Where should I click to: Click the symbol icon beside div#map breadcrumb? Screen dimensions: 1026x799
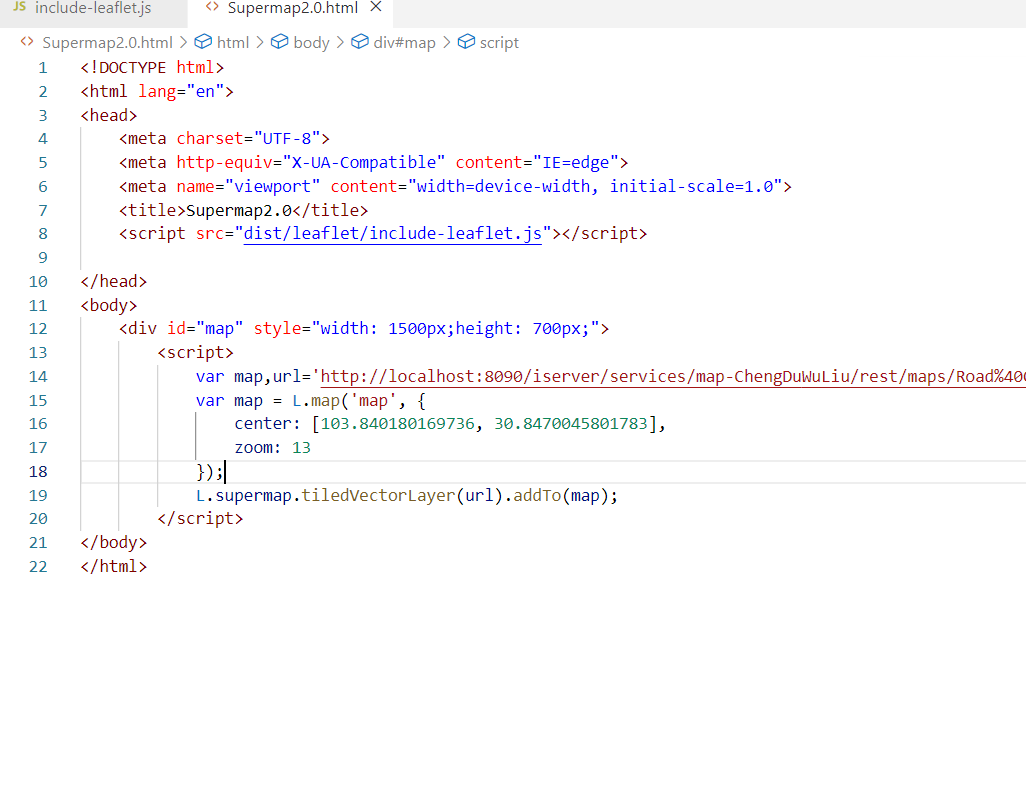tap(360, 42)
